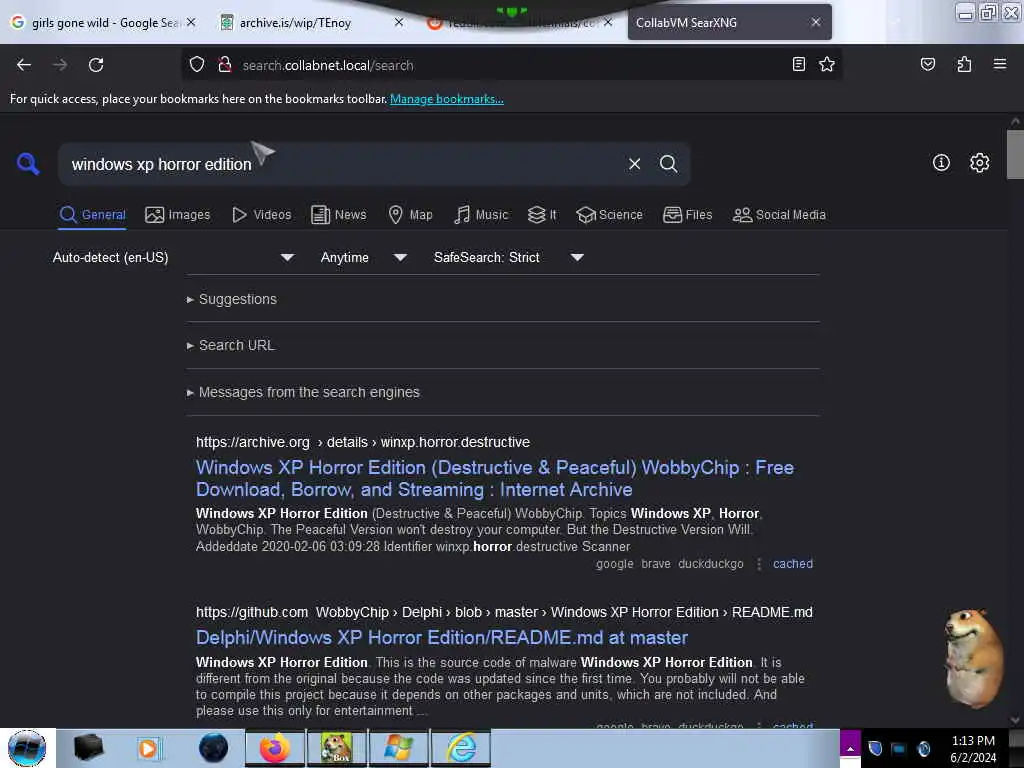This screenshot has height=768, width=1024.
Task: Click the page vertical scrollbar thumb
Action: point(1015,154)
